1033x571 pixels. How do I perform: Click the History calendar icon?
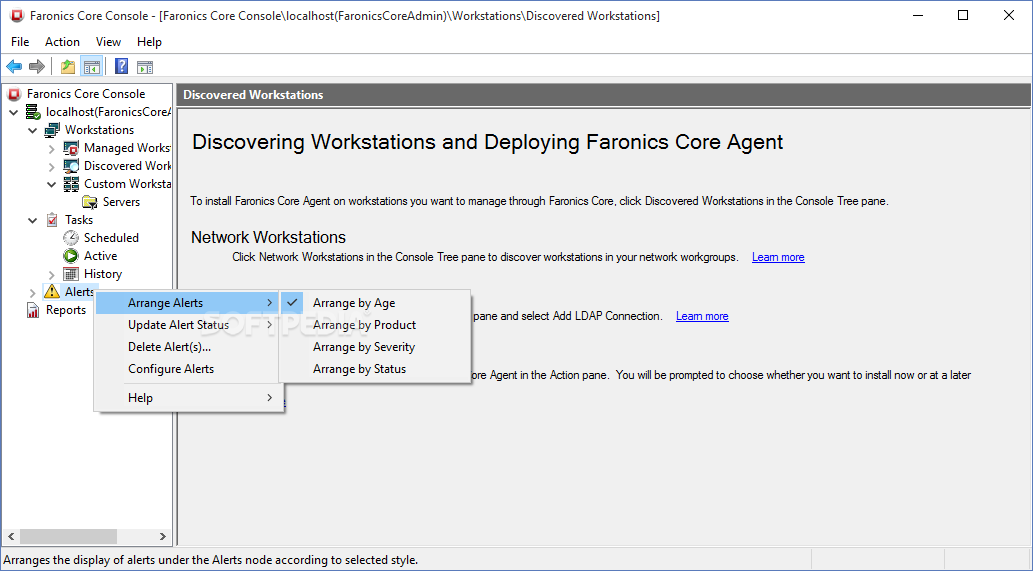pos(71,274)
